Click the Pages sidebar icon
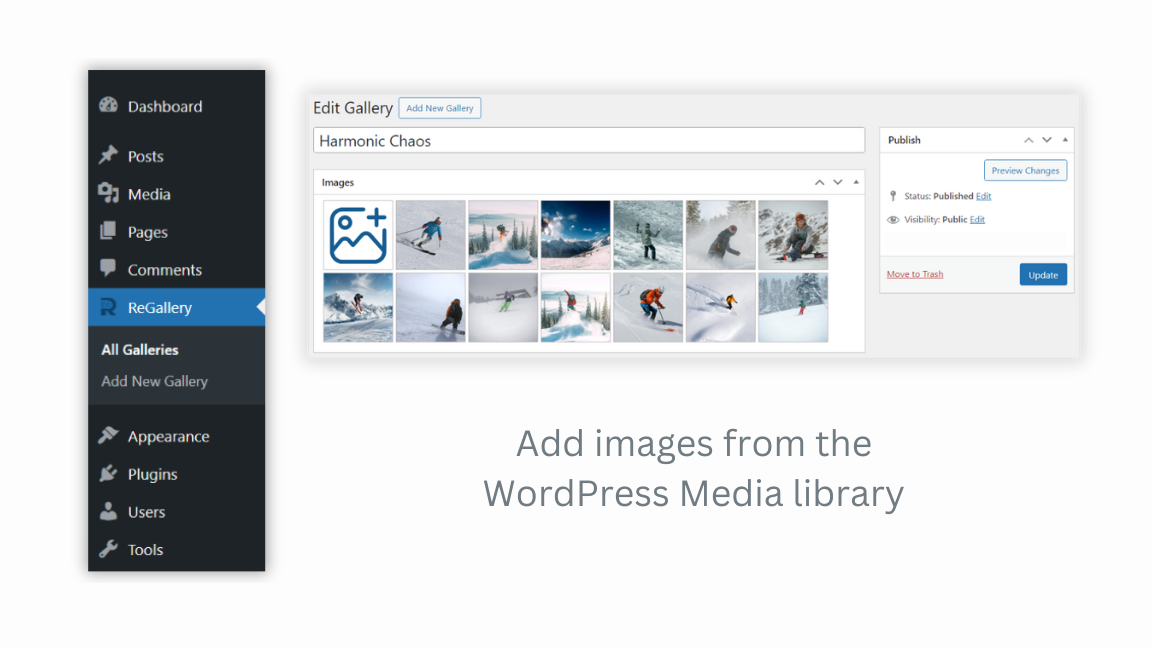This screenshot has width=1152, height=648. coord(108,232)
